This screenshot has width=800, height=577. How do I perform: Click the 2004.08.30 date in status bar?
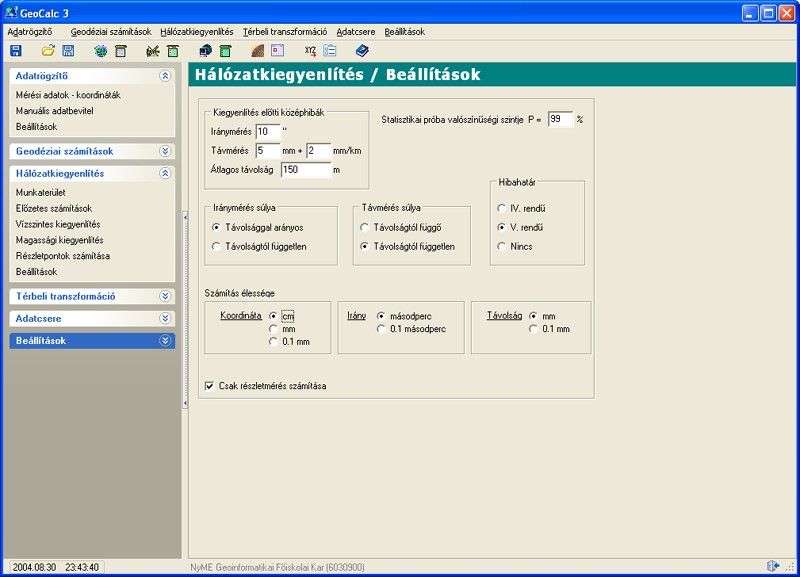point(34,567)
